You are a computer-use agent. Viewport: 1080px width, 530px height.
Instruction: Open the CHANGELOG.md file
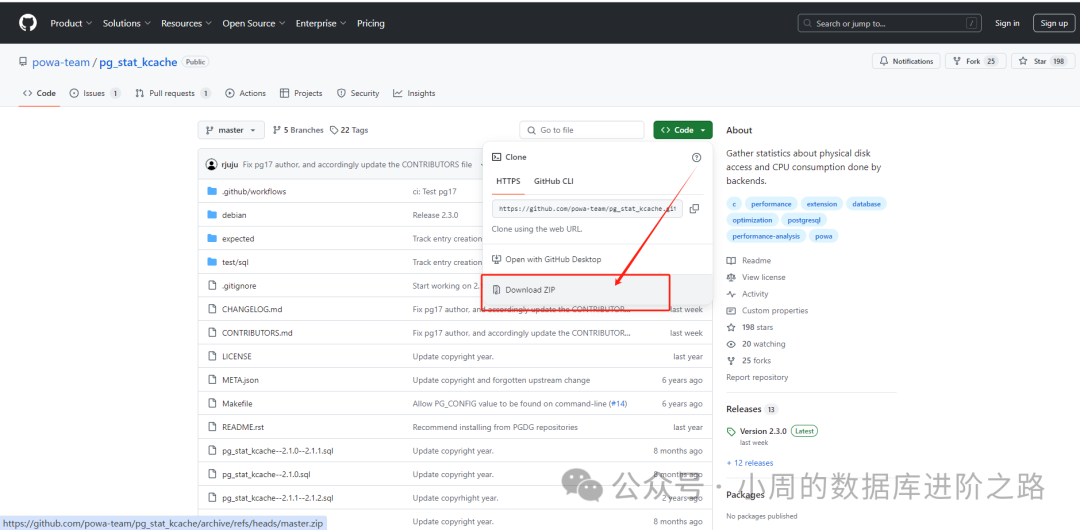(x=252, y=309)
